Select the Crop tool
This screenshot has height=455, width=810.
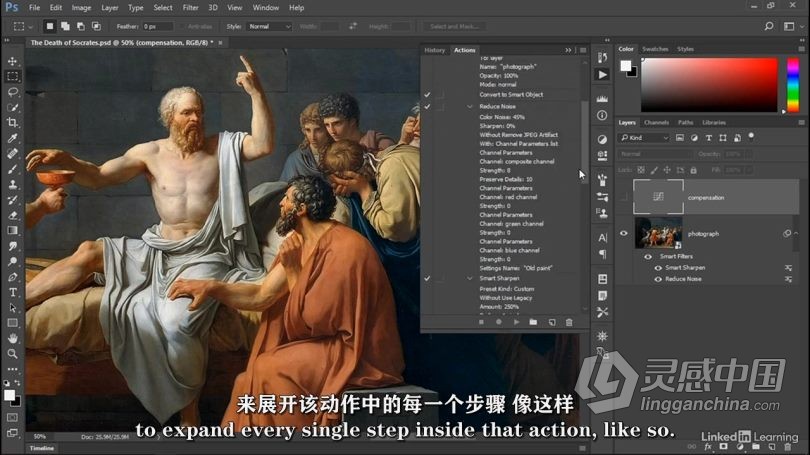12,122
